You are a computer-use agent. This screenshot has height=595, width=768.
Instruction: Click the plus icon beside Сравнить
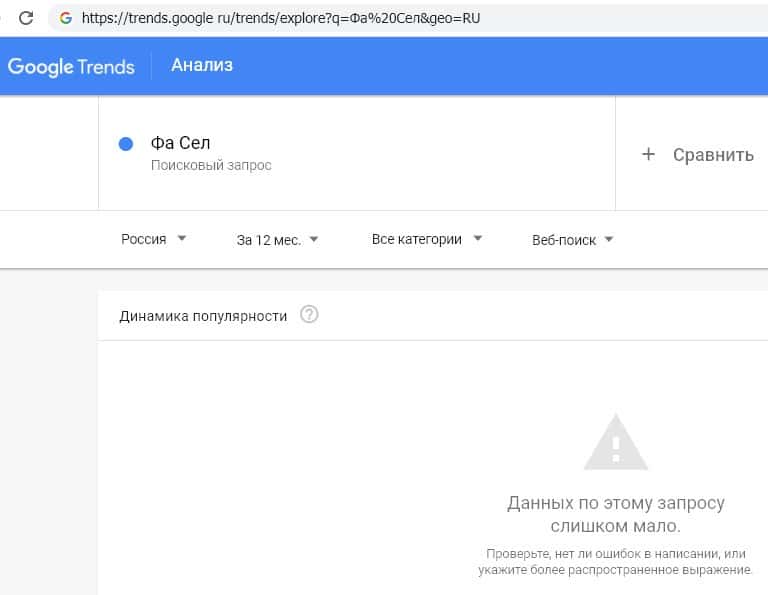pyautogui.click(x=648, y=154)
